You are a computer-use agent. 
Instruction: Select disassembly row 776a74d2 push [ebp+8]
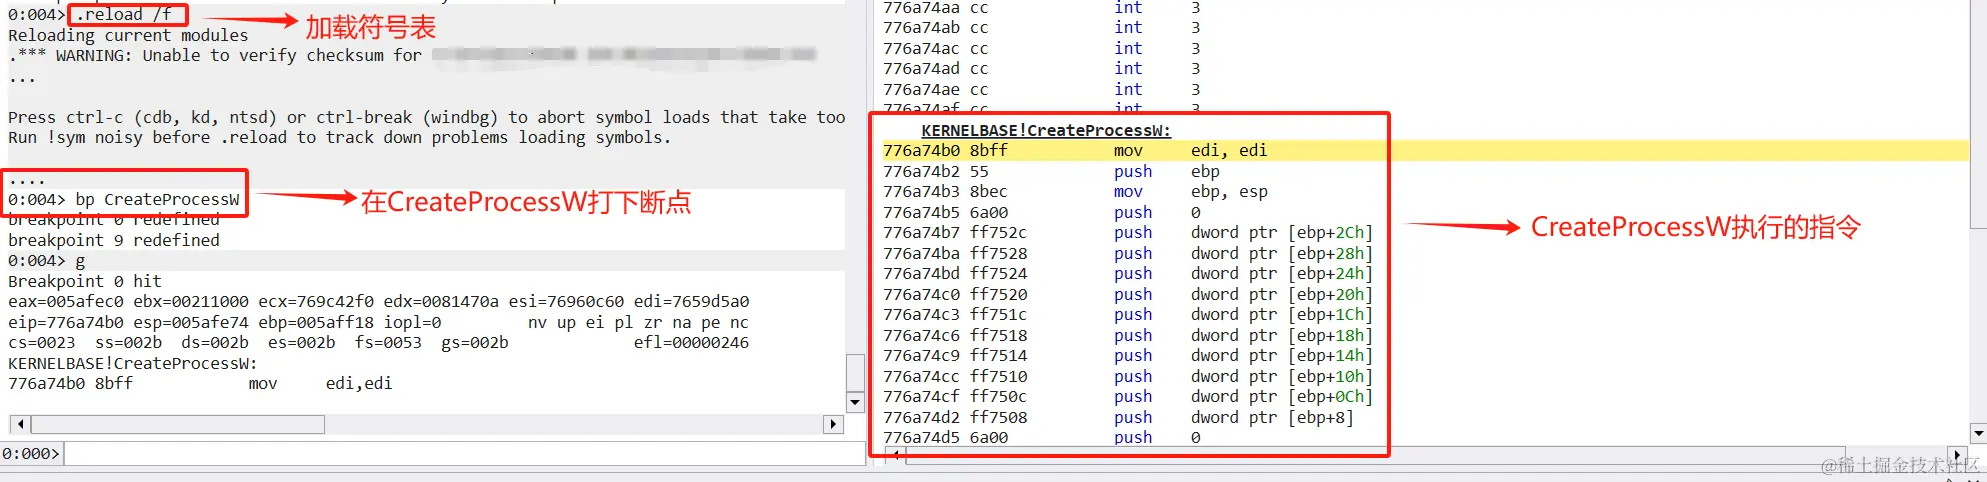click(1118, 417)
